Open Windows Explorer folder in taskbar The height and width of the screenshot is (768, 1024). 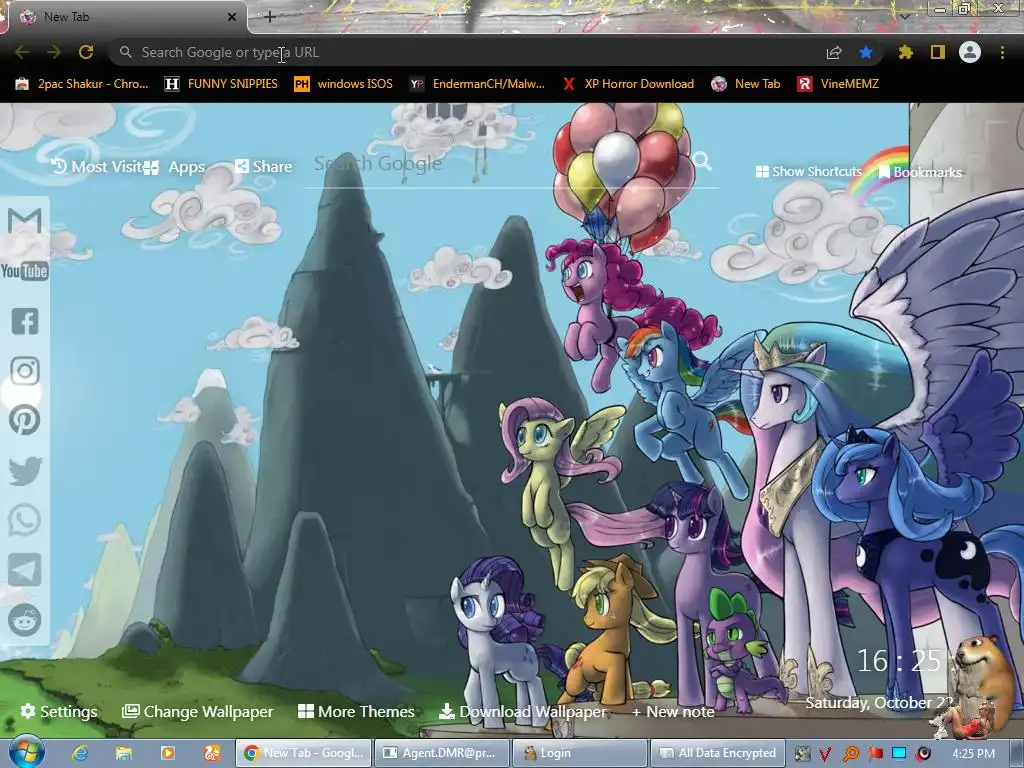[124, 753]
